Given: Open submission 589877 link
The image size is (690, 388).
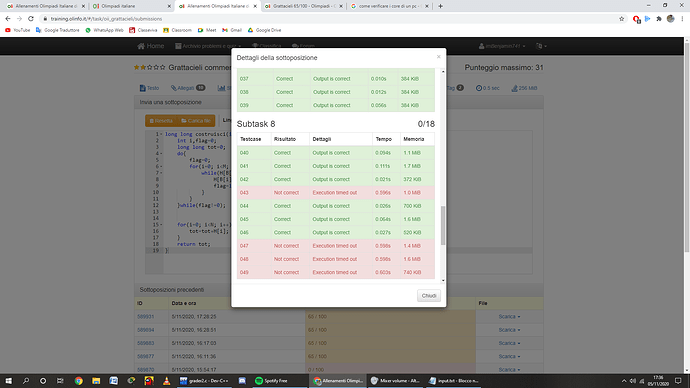Looking at the screenshot, I should tap(145, 356).
